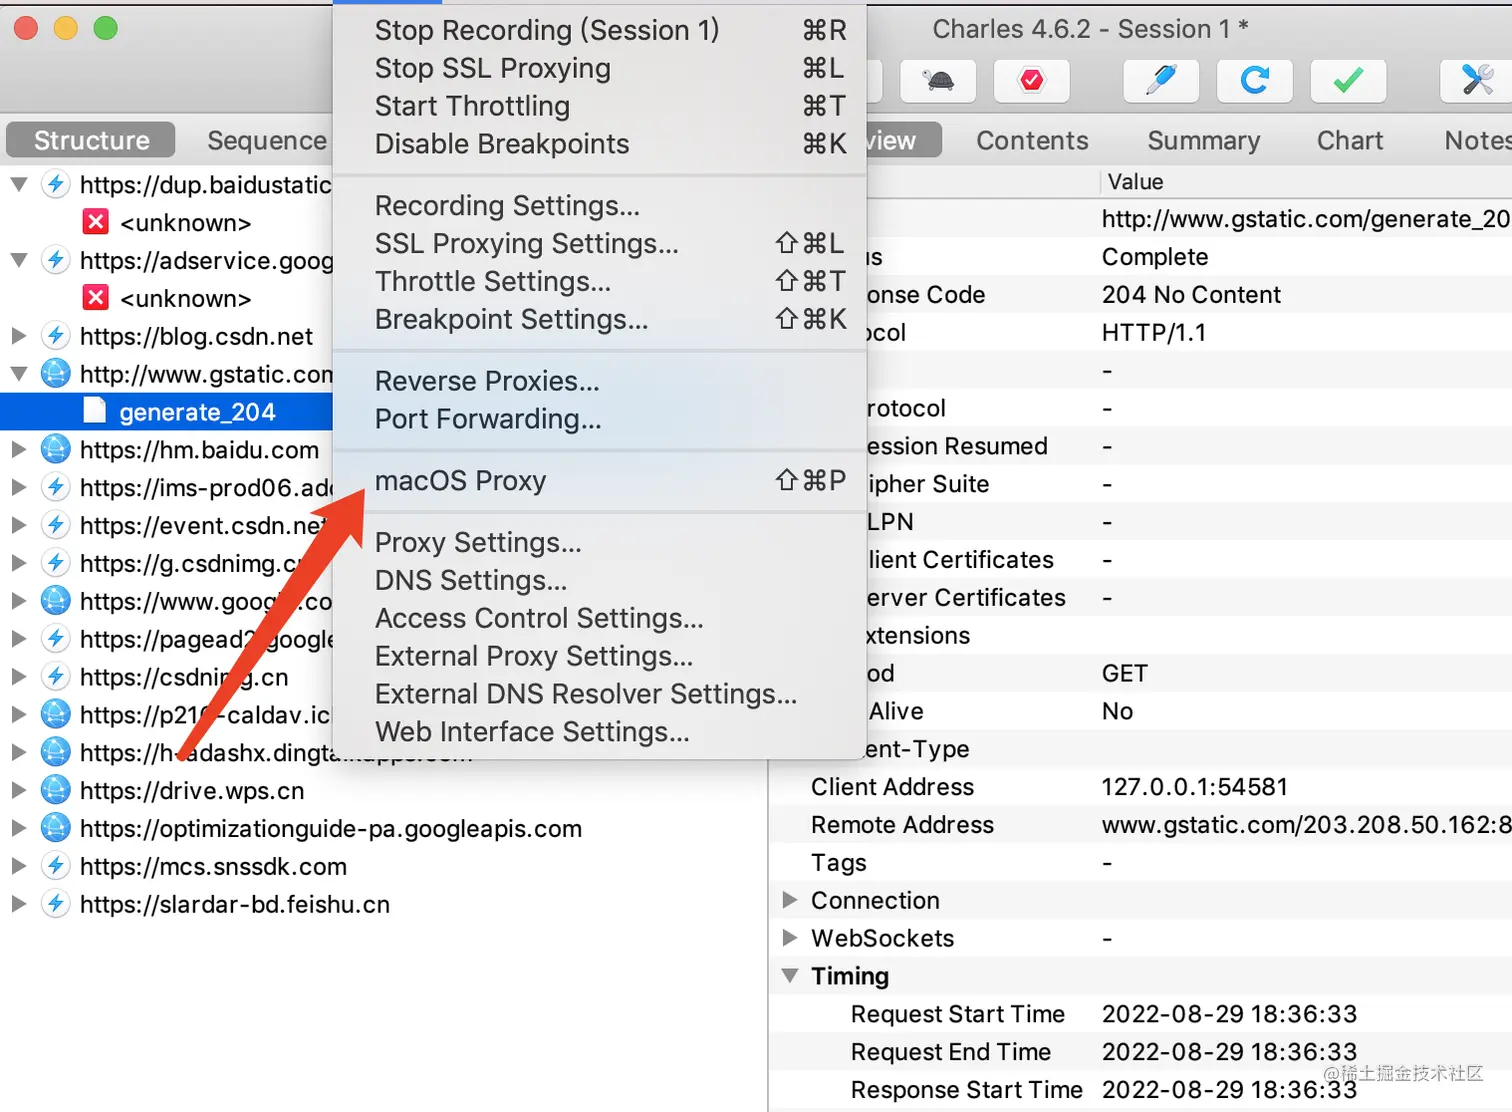Open DNS Settings...

(x=600, y=580)
